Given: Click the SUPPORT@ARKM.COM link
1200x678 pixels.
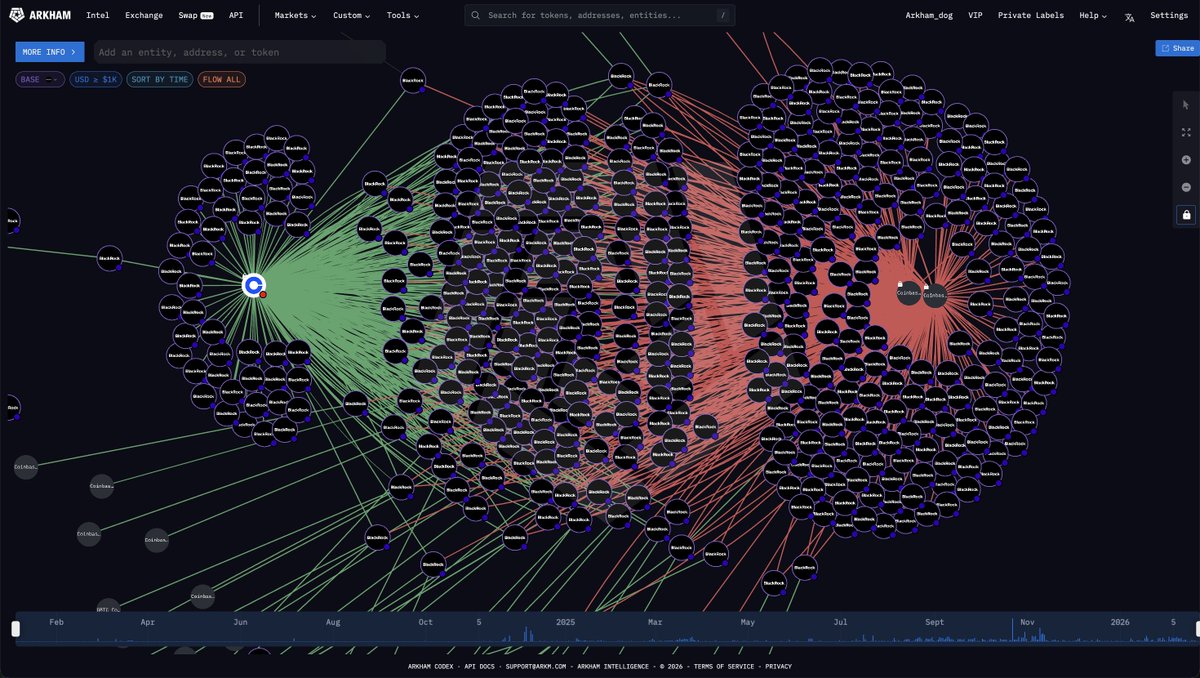Looking at the screenshot, I should pos(536,666).
